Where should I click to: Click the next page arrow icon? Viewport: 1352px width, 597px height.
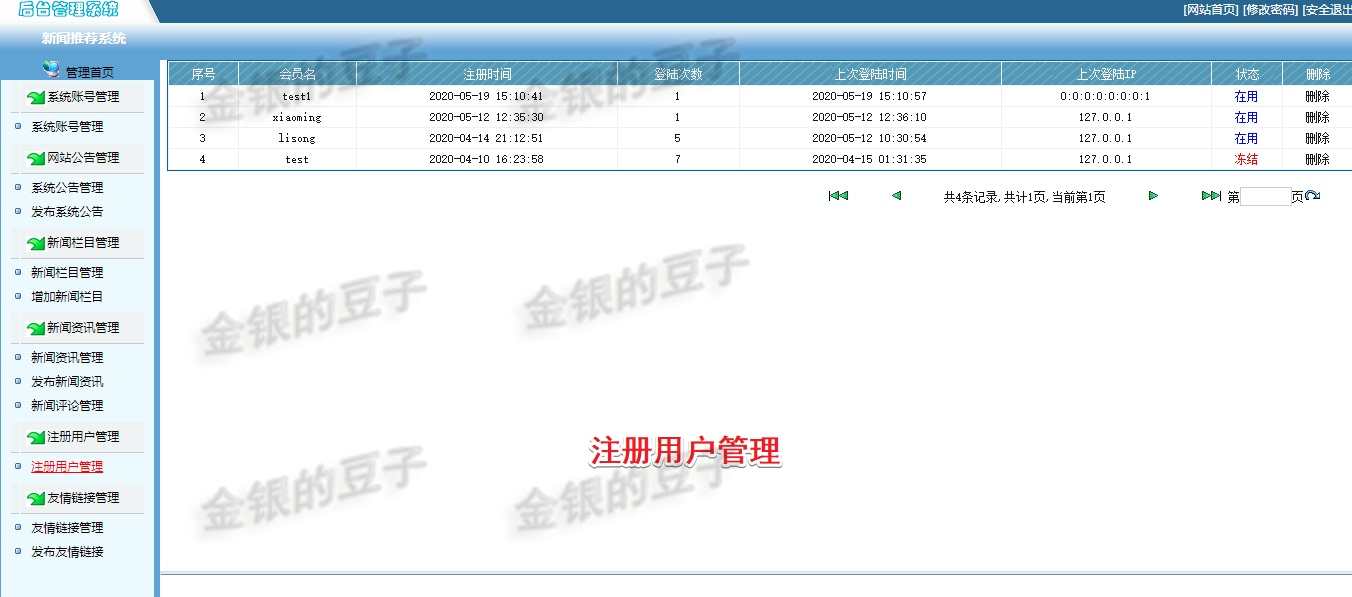click(1152, 195)
